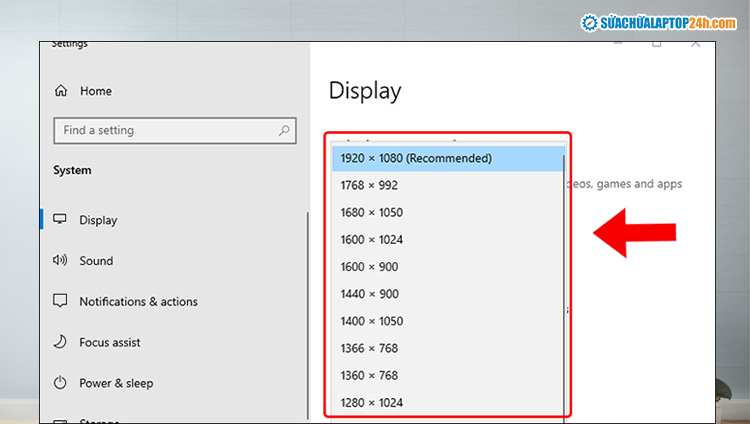The width and height of the screenshot is (750, 424).
Task: Minimize the Settings window
Action: 618,43
